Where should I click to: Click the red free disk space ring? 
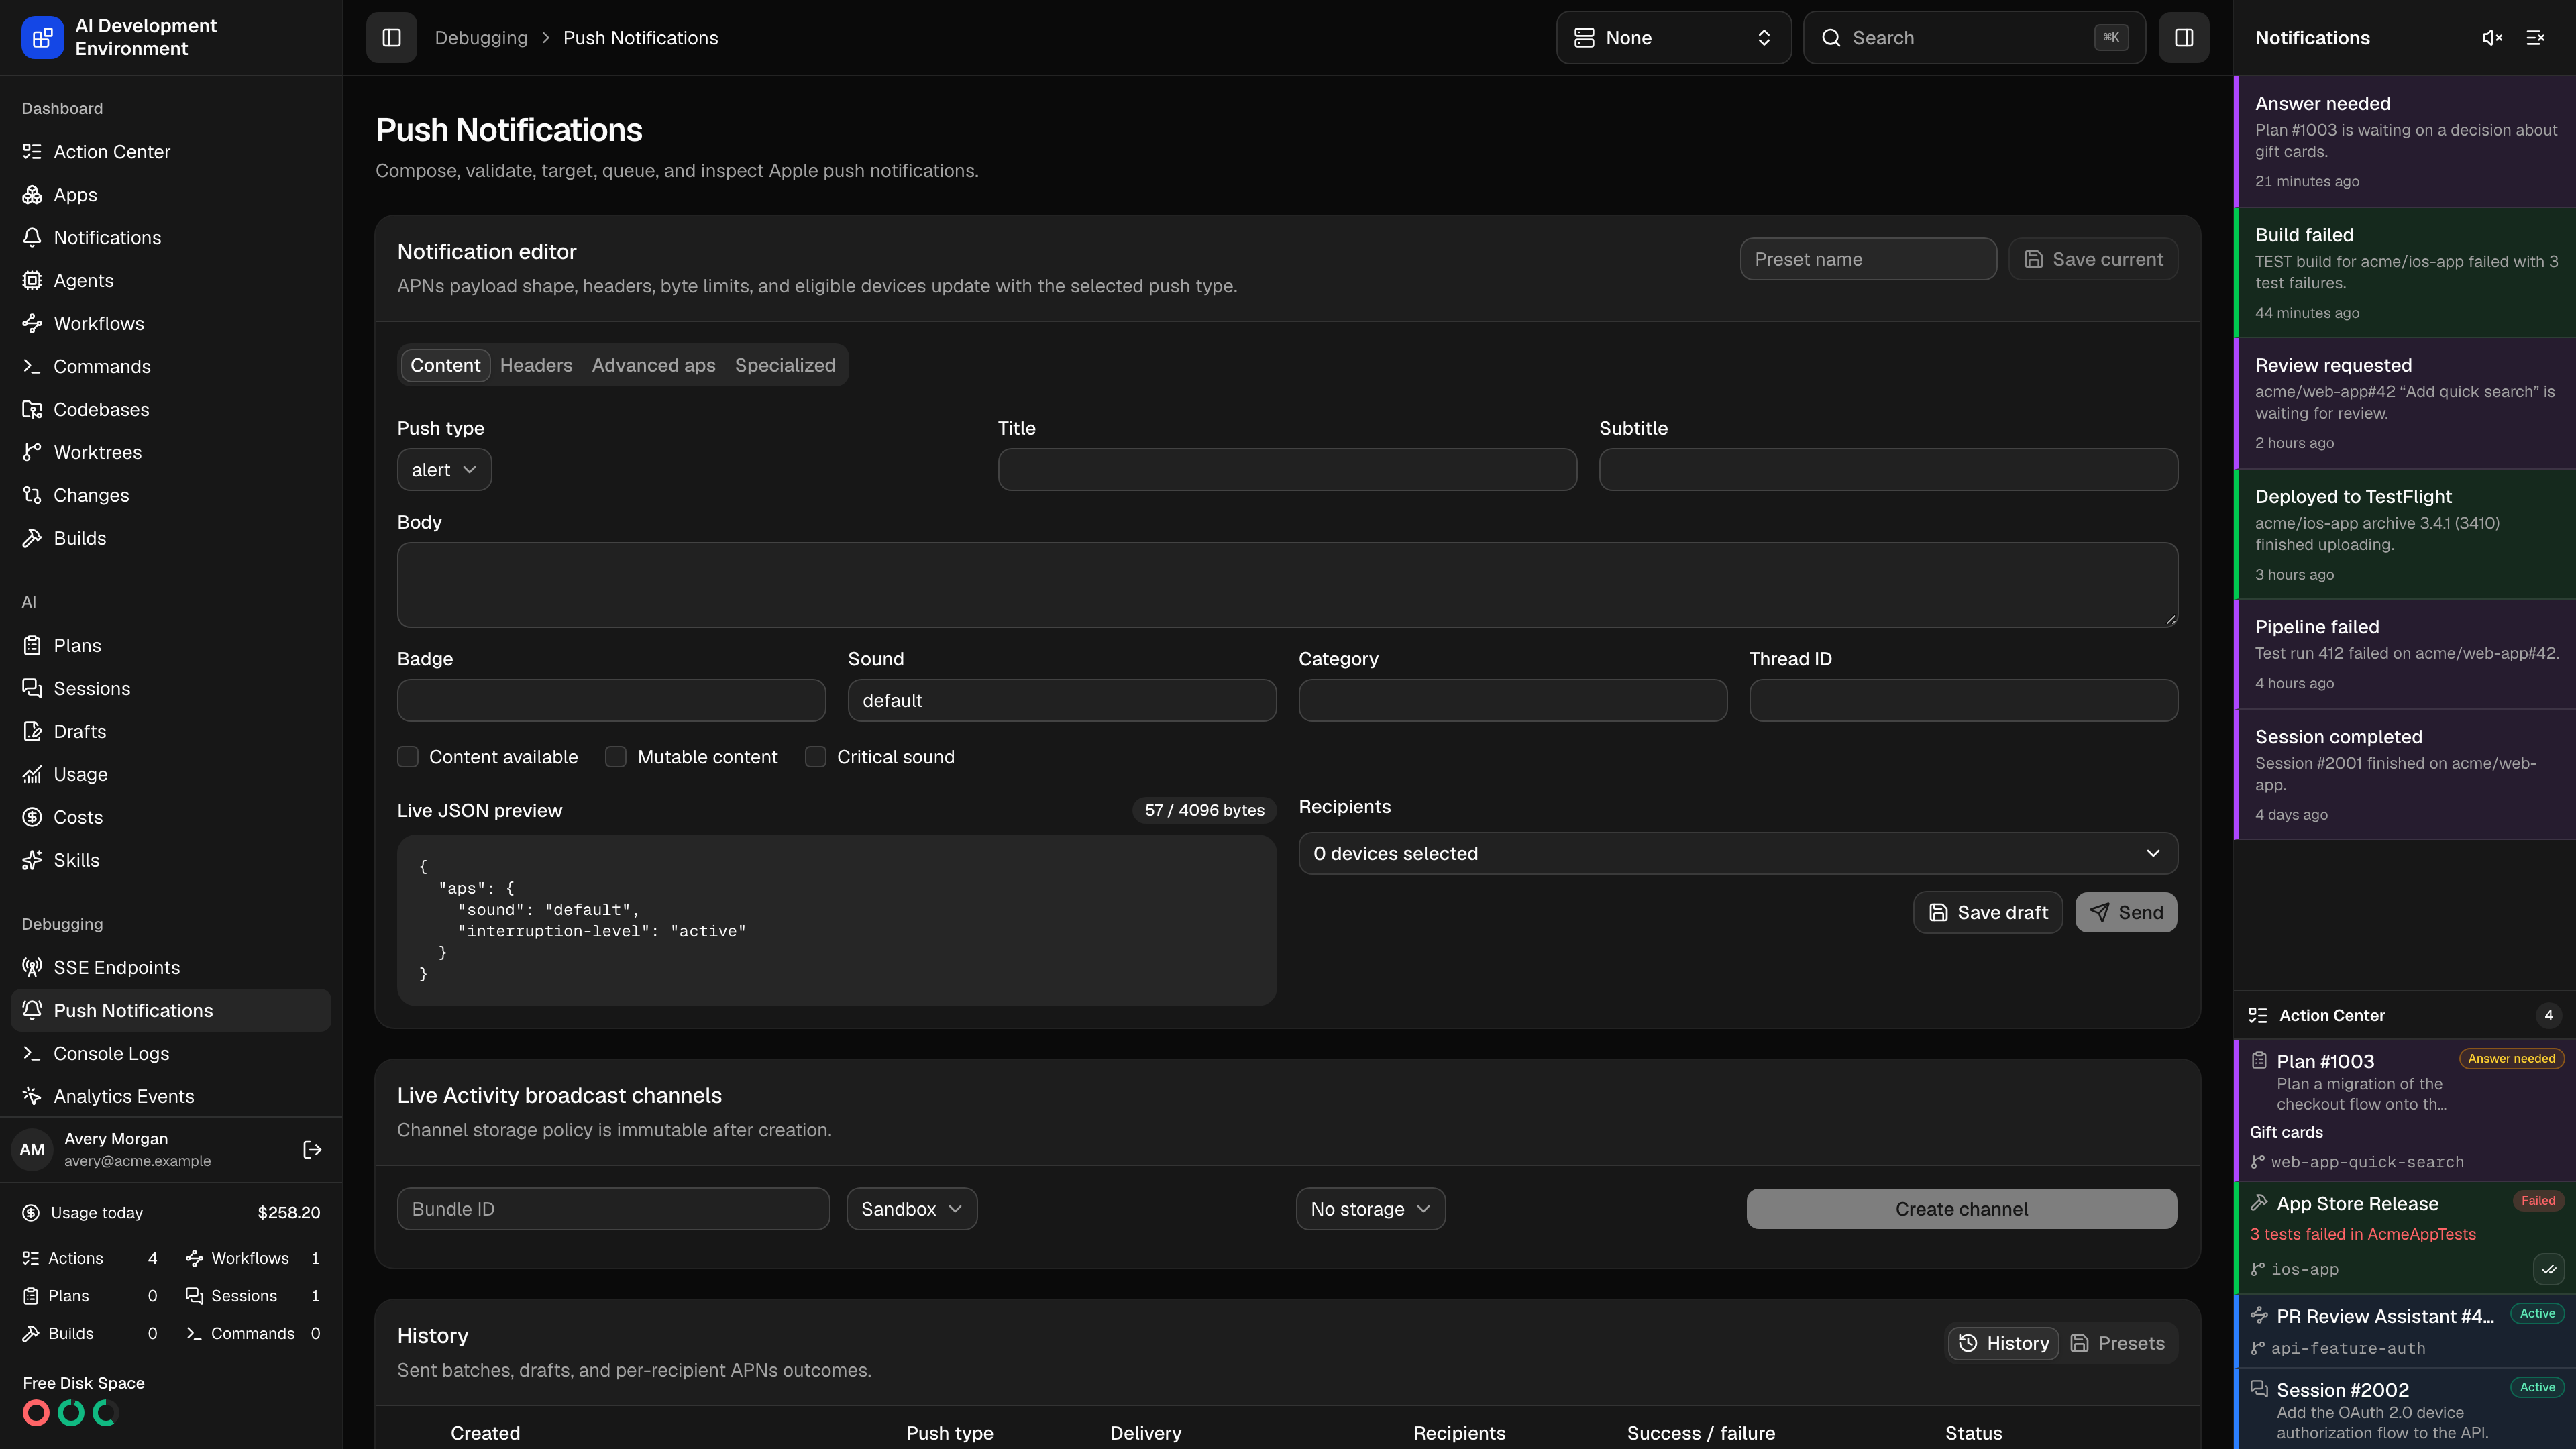coord(36,1413)
